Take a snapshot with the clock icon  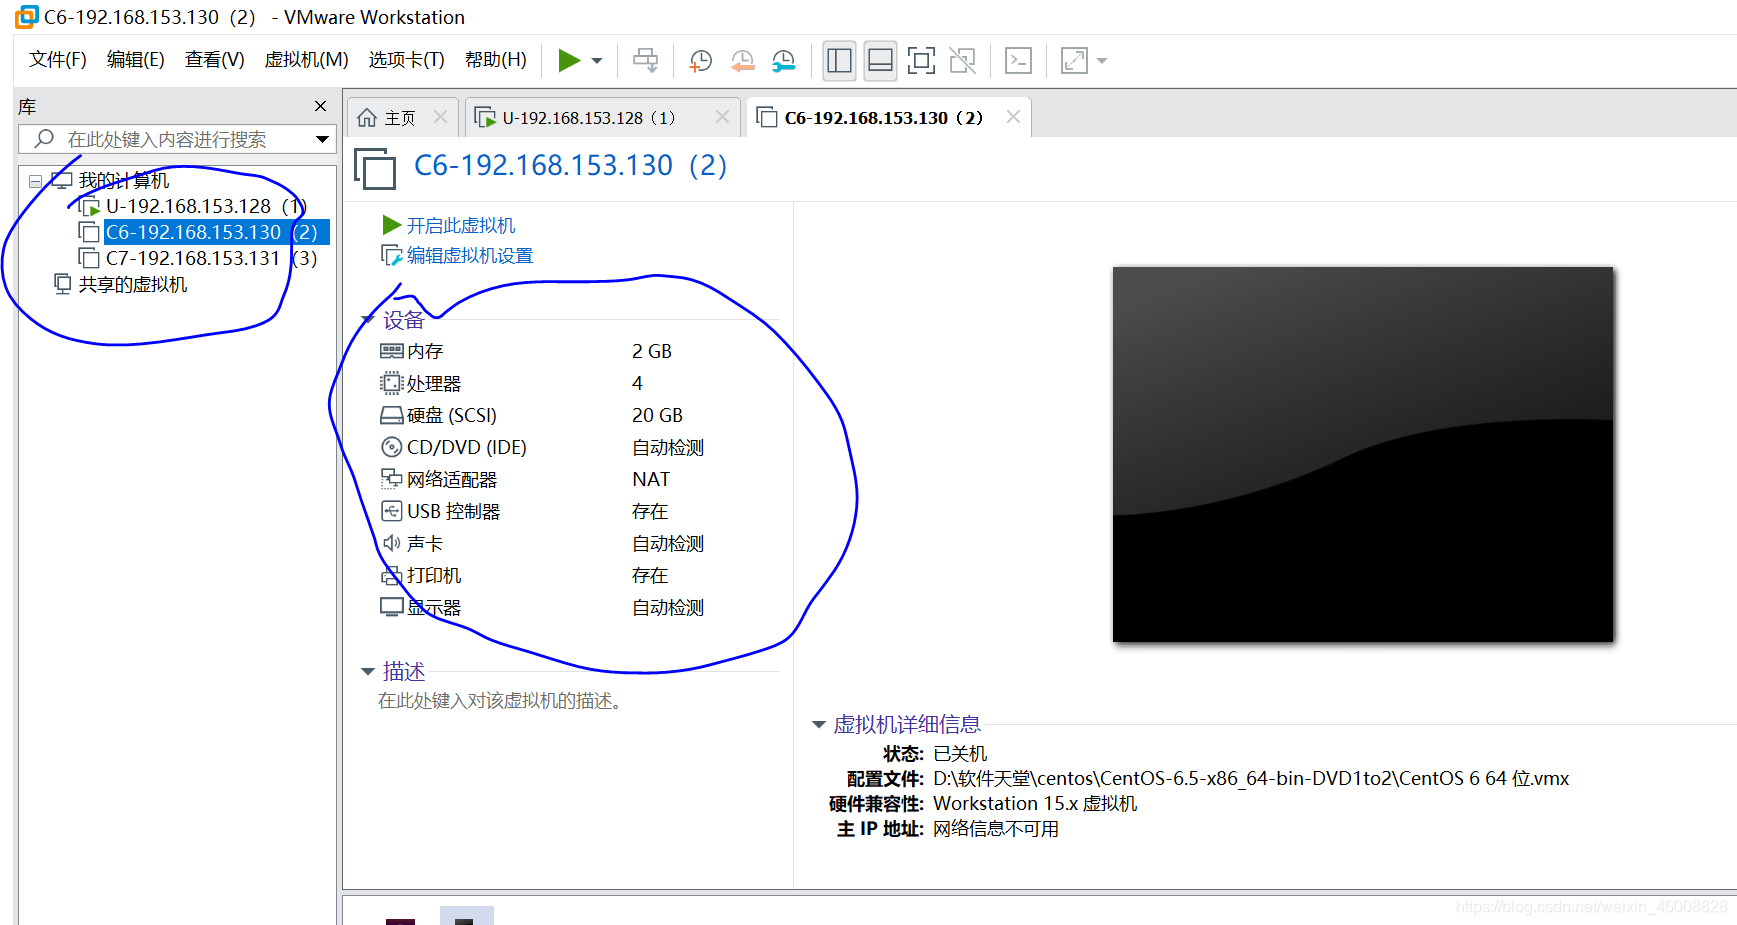701,61
